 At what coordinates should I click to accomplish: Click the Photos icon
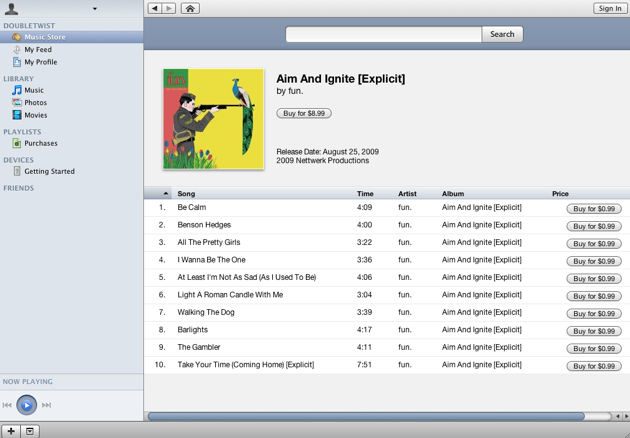pos(16,102)
